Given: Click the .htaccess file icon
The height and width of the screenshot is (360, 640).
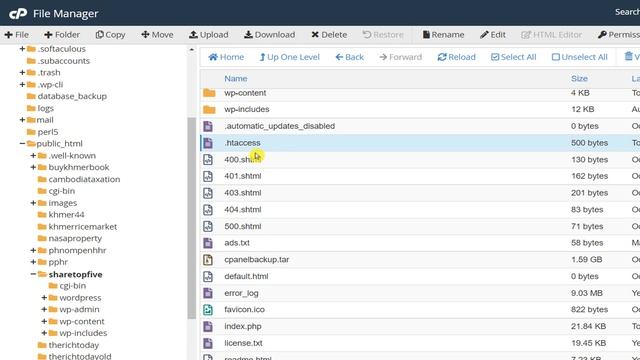Looking at the screenshot, I should (x=208, y=143).
